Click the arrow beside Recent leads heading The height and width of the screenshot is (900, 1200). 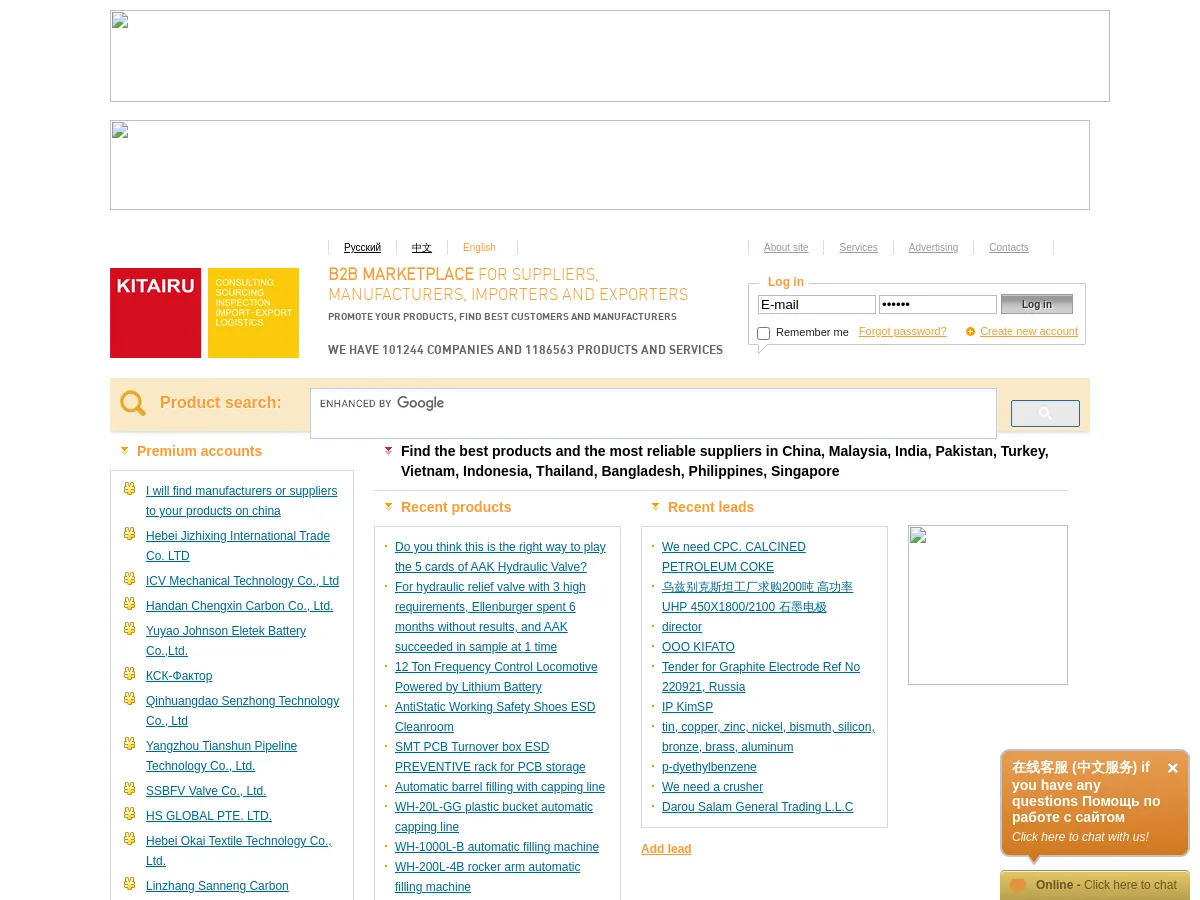point(656,507)
